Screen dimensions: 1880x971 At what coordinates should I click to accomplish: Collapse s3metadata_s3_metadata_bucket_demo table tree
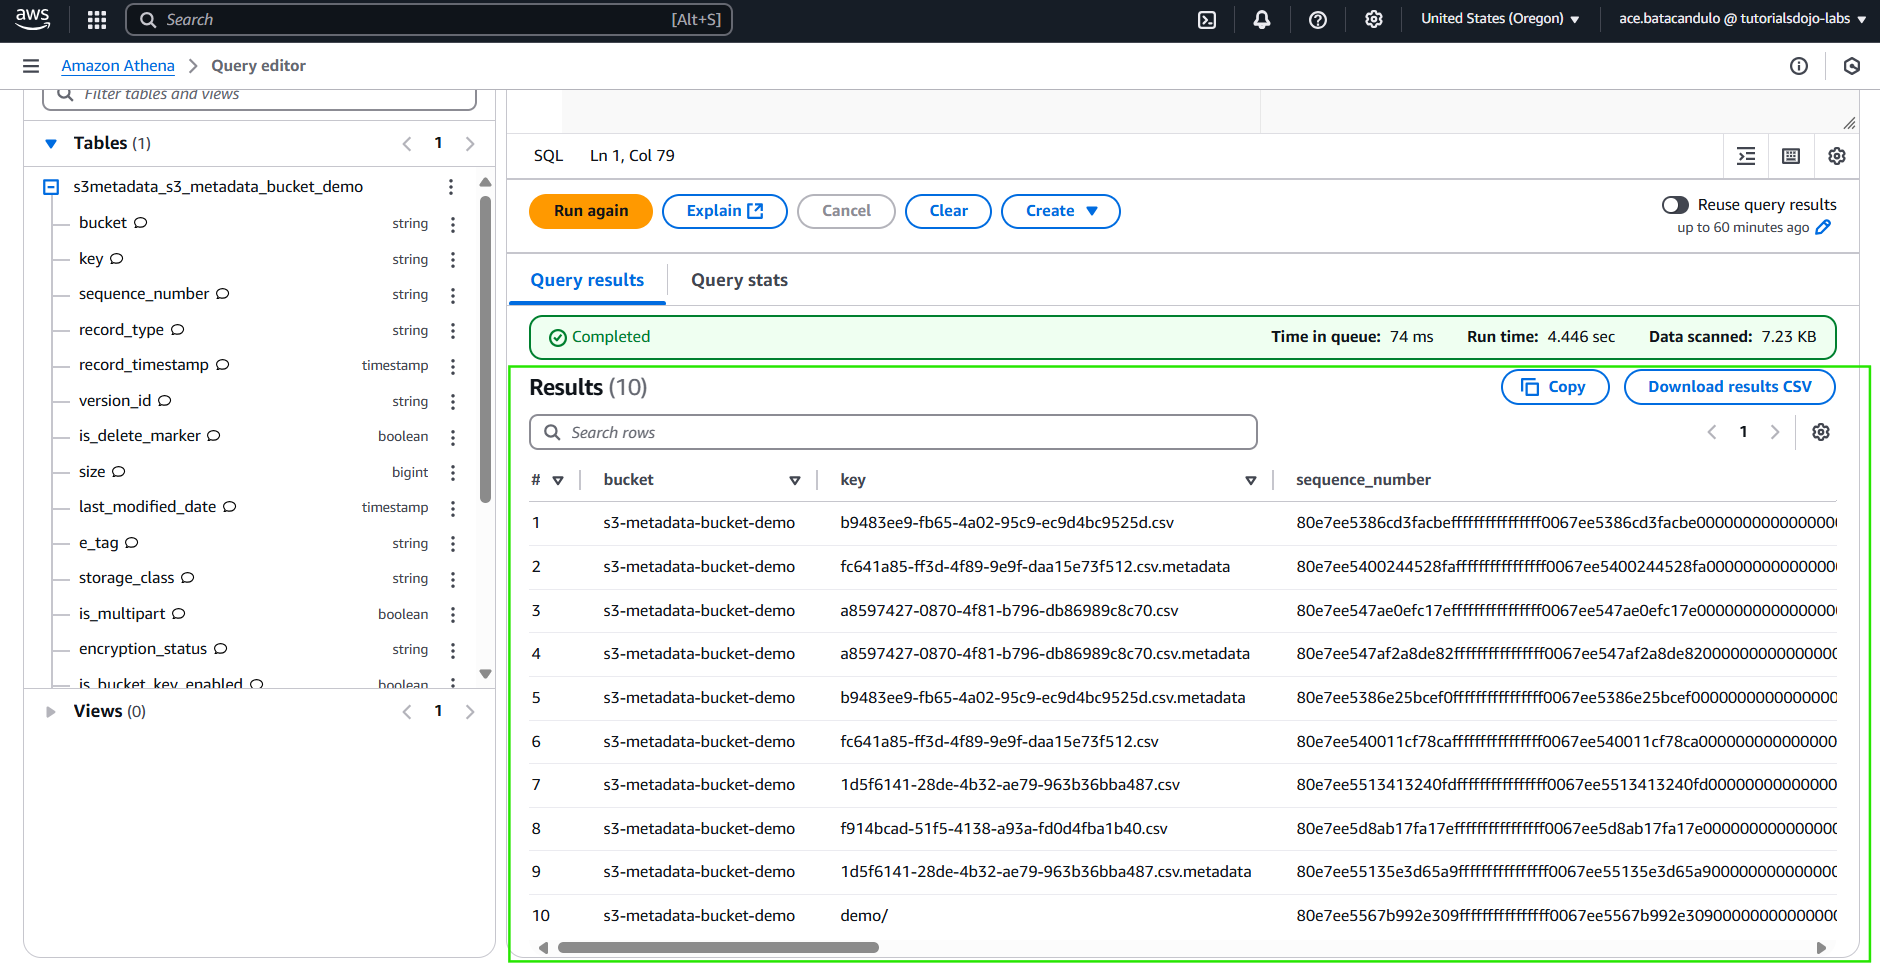51,187
